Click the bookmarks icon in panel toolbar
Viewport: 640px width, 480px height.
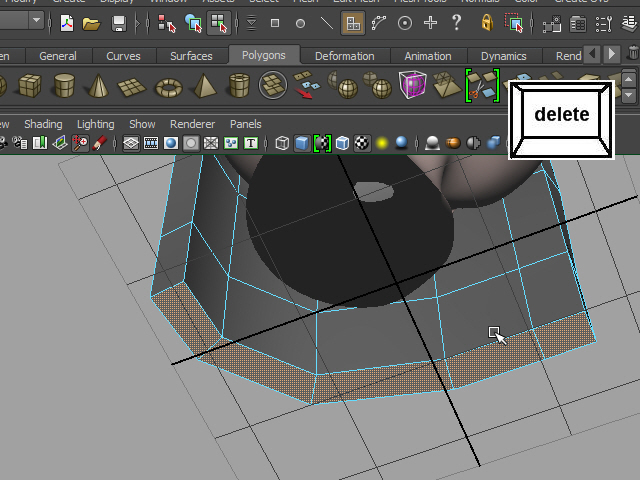click(x=40, y=143)
